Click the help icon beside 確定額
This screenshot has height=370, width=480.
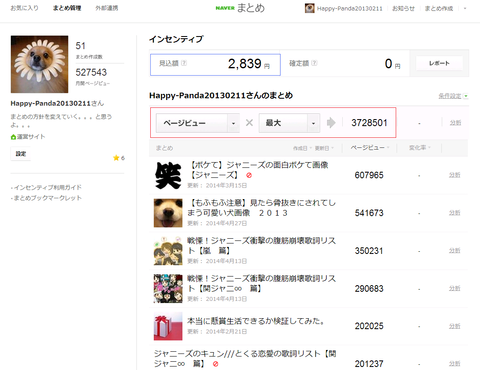click(x=314, y=63)
